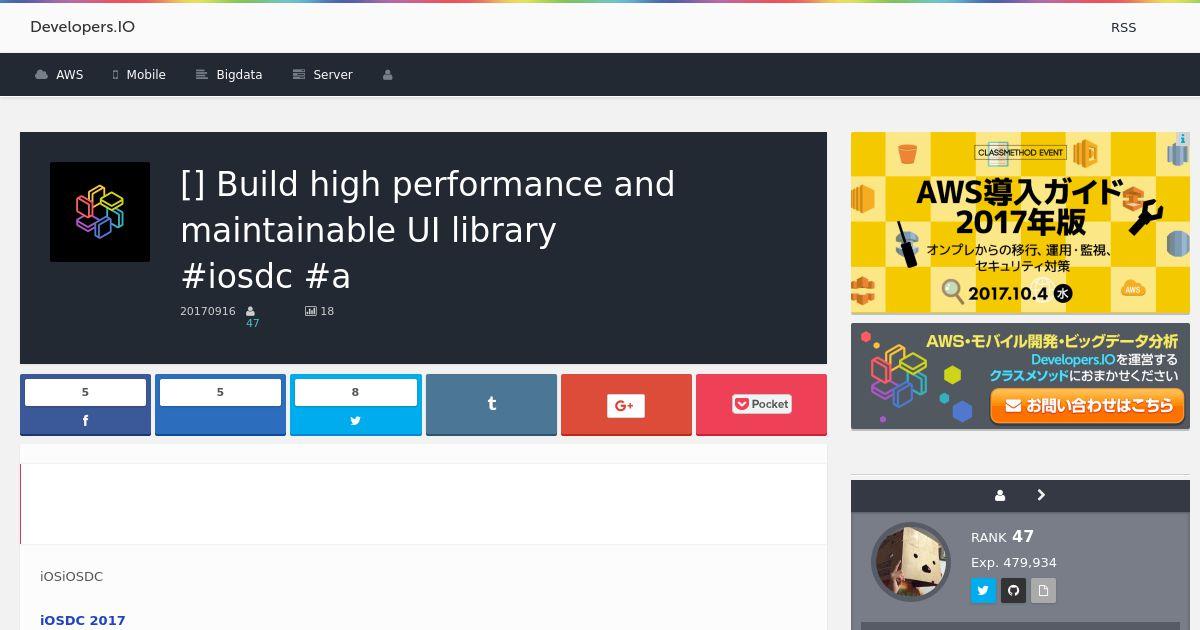Image resolution: width=1200 pixels, height=630 pixels.
Task: Click the article title heading
Action: coord(428,230)
